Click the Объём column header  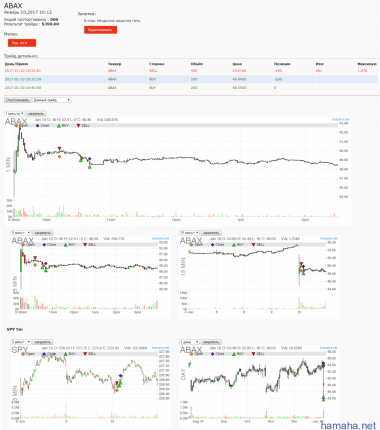[197, 64]
